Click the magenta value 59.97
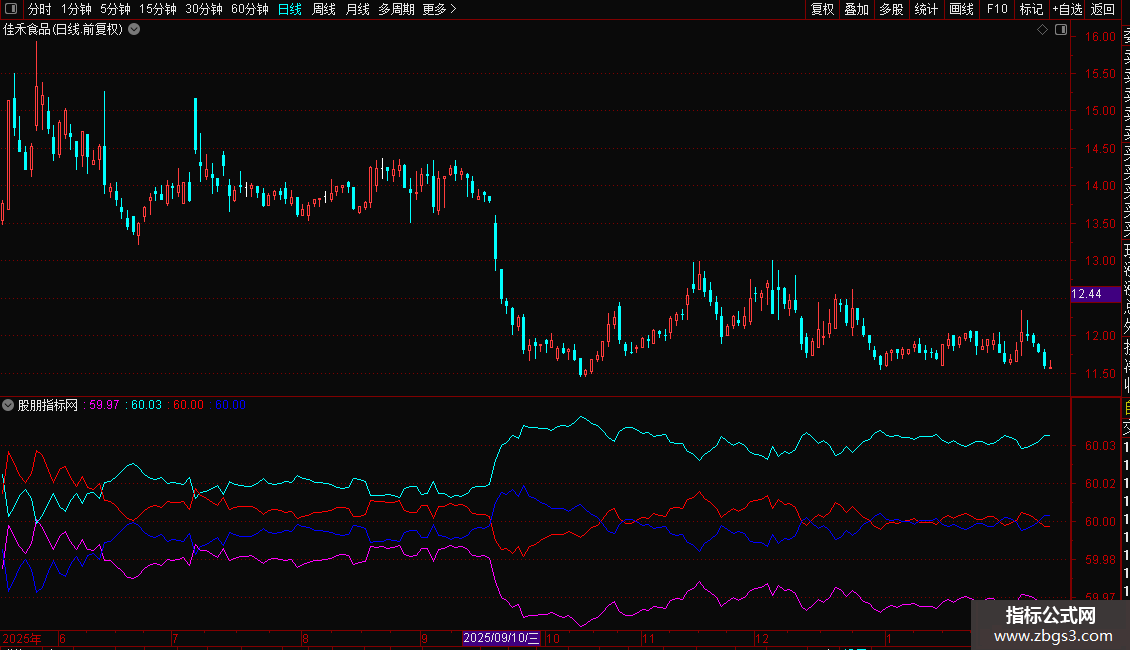Viewport: 1130px width, 650px height. pyautogui.click(x=104, y=405)
